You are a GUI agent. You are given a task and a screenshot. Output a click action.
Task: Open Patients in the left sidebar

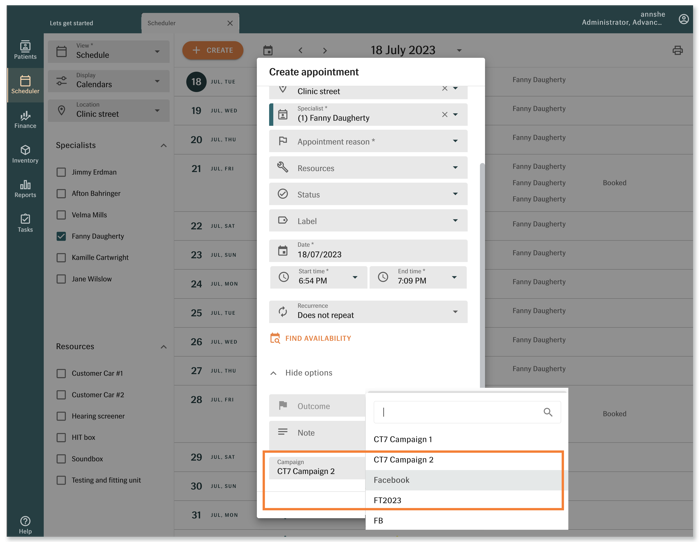pos(25,50)
